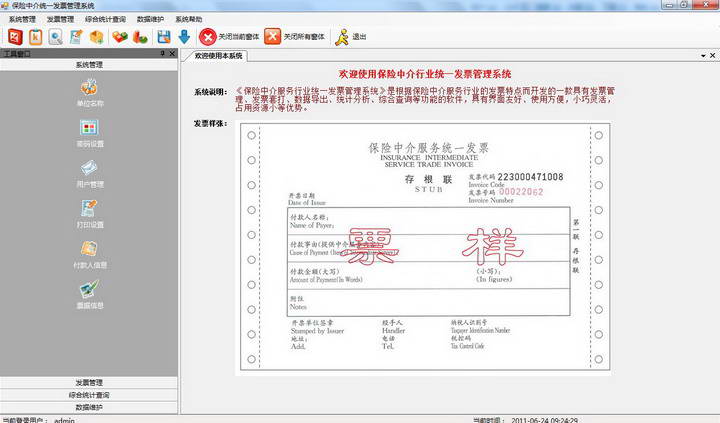Open the 综合统计查询 menu in menu bar

click(x=105, y=19)
